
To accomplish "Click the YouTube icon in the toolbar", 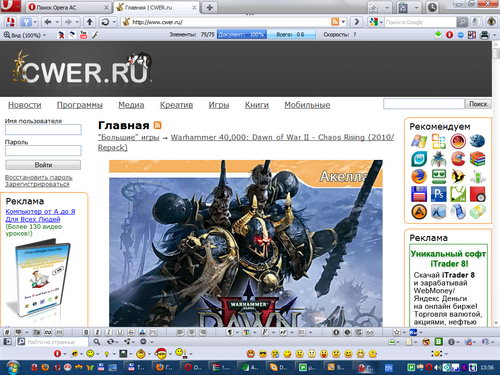I will (x=83, y=34).
